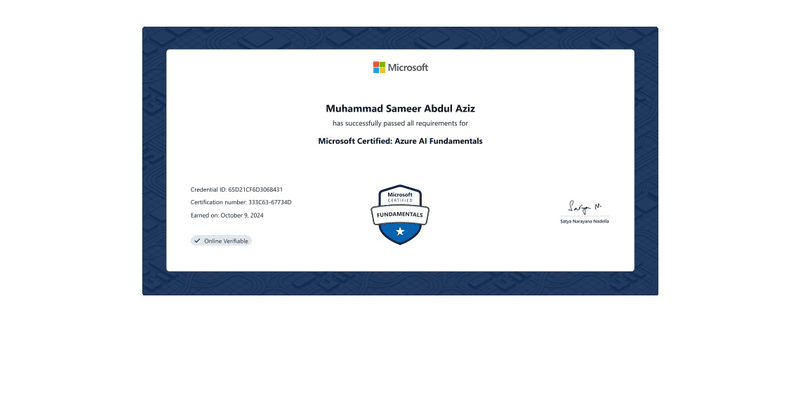Click 'Microsoft Certified: Azure AI Fundamentals' title

coord(400,141)
